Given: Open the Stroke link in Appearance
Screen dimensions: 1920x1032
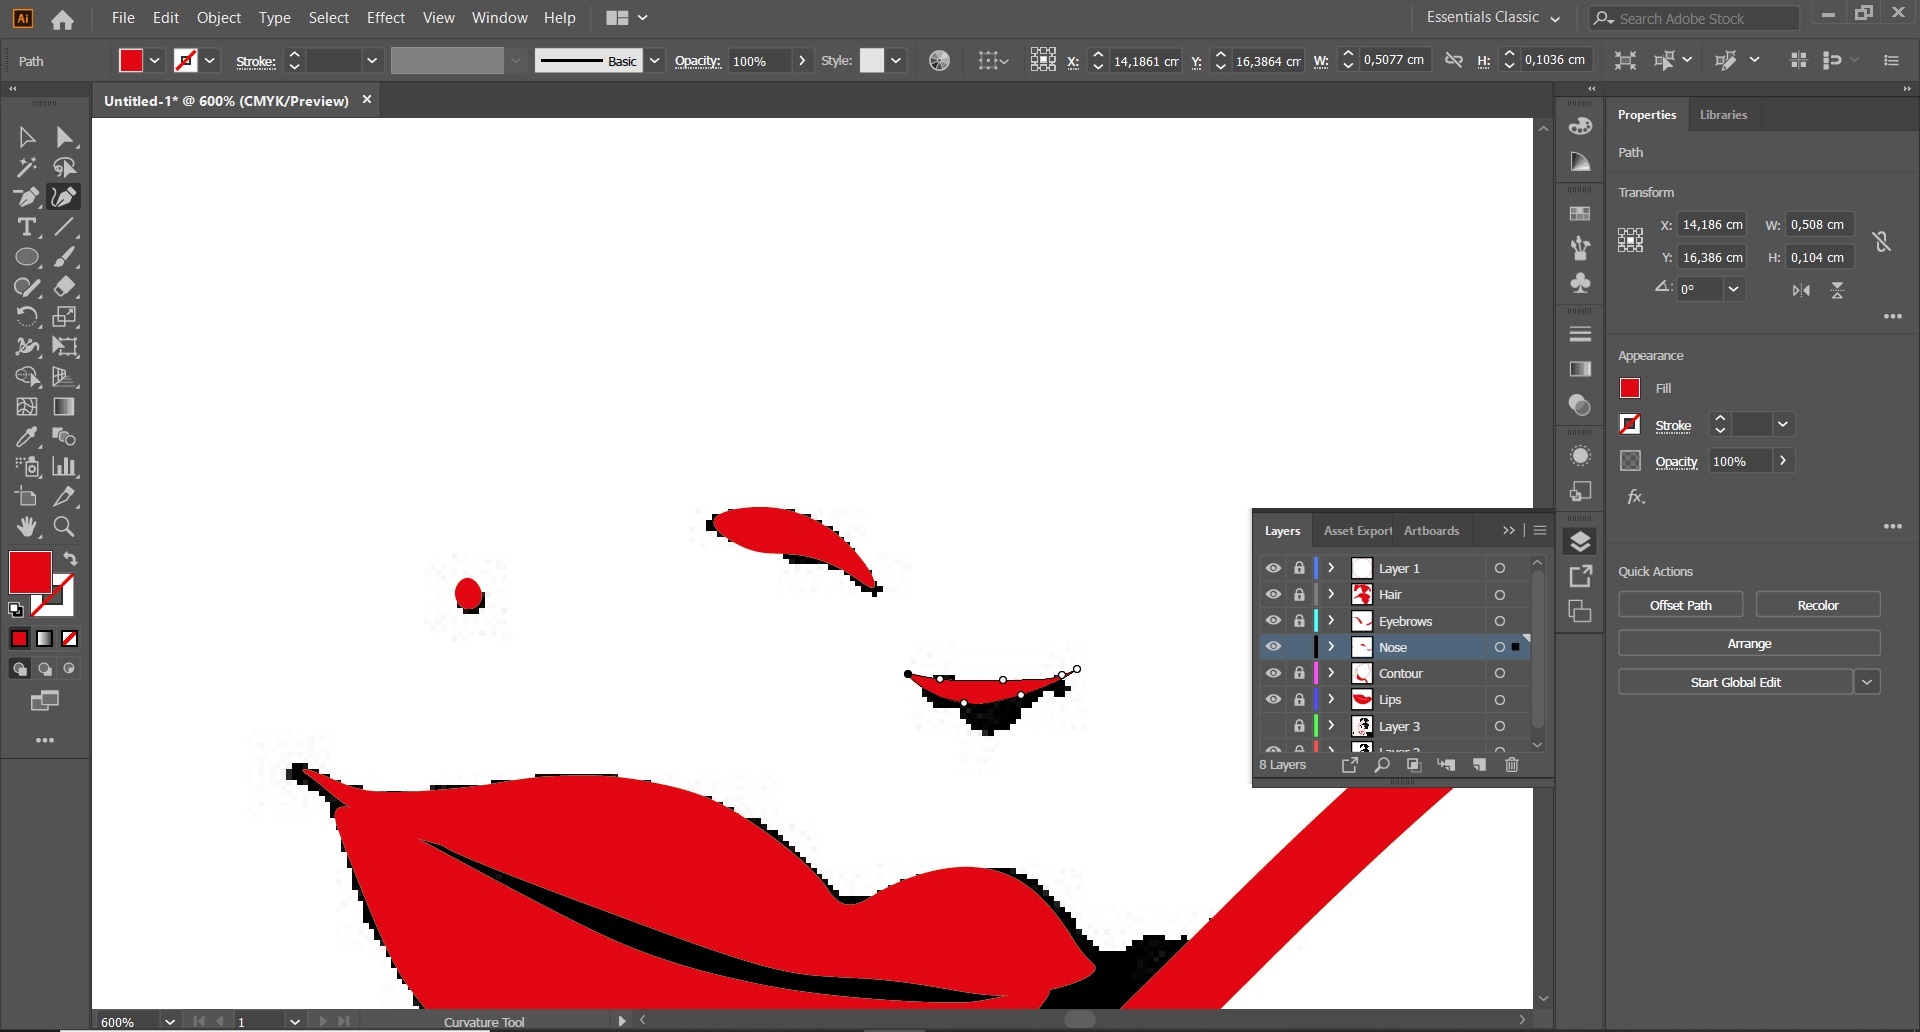Looking at the screenshot, I should (x=1673, y=426).
